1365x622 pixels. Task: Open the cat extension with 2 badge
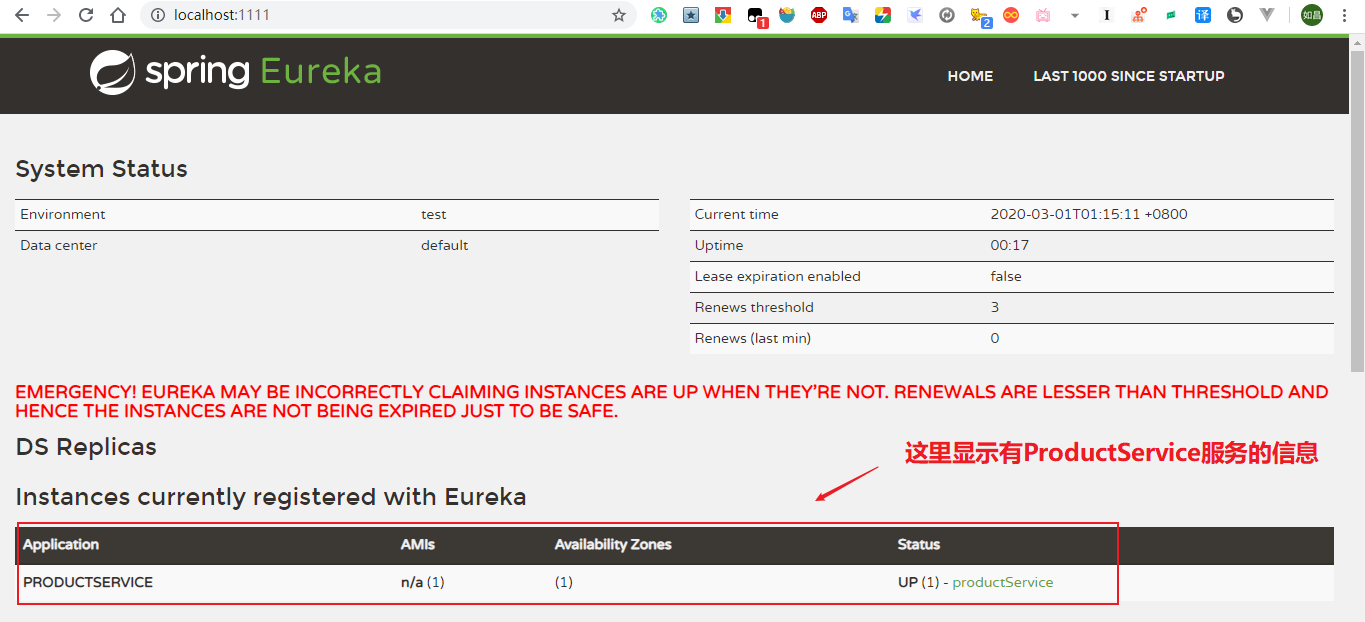pos(980,16)
